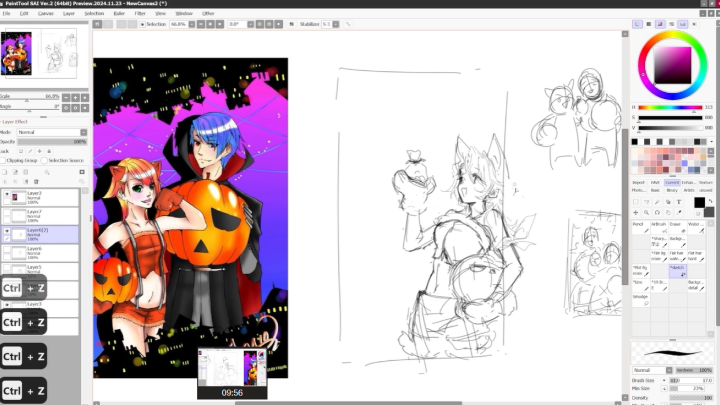The width and height of the screenshot is (720, 405).
Task: Adjust the layer Opacity slider
Action: [52, 142]
